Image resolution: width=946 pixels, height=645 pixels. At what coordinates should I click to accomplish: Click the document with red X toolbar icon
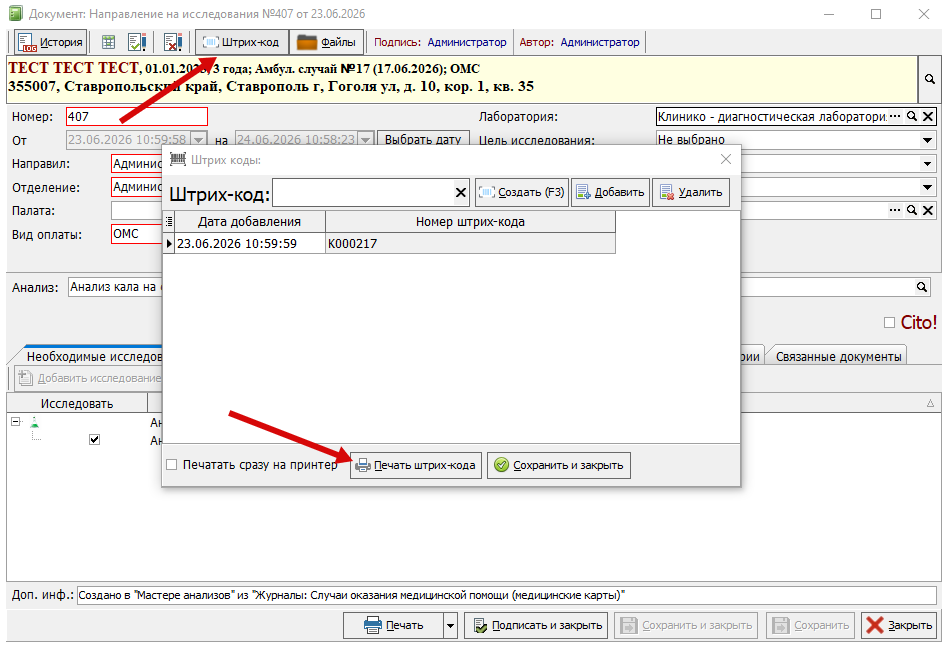[173, 42]
